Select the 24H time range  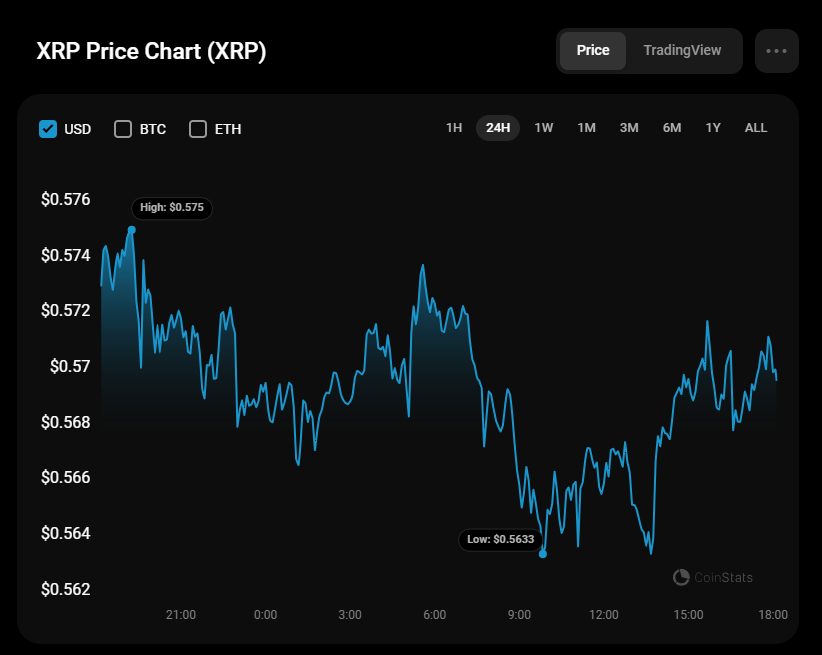click(497, 128)
